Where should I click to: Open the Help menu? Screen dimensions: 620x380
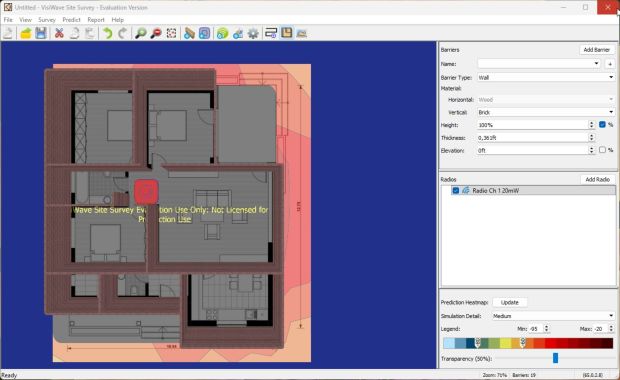[x=117, y=20]
